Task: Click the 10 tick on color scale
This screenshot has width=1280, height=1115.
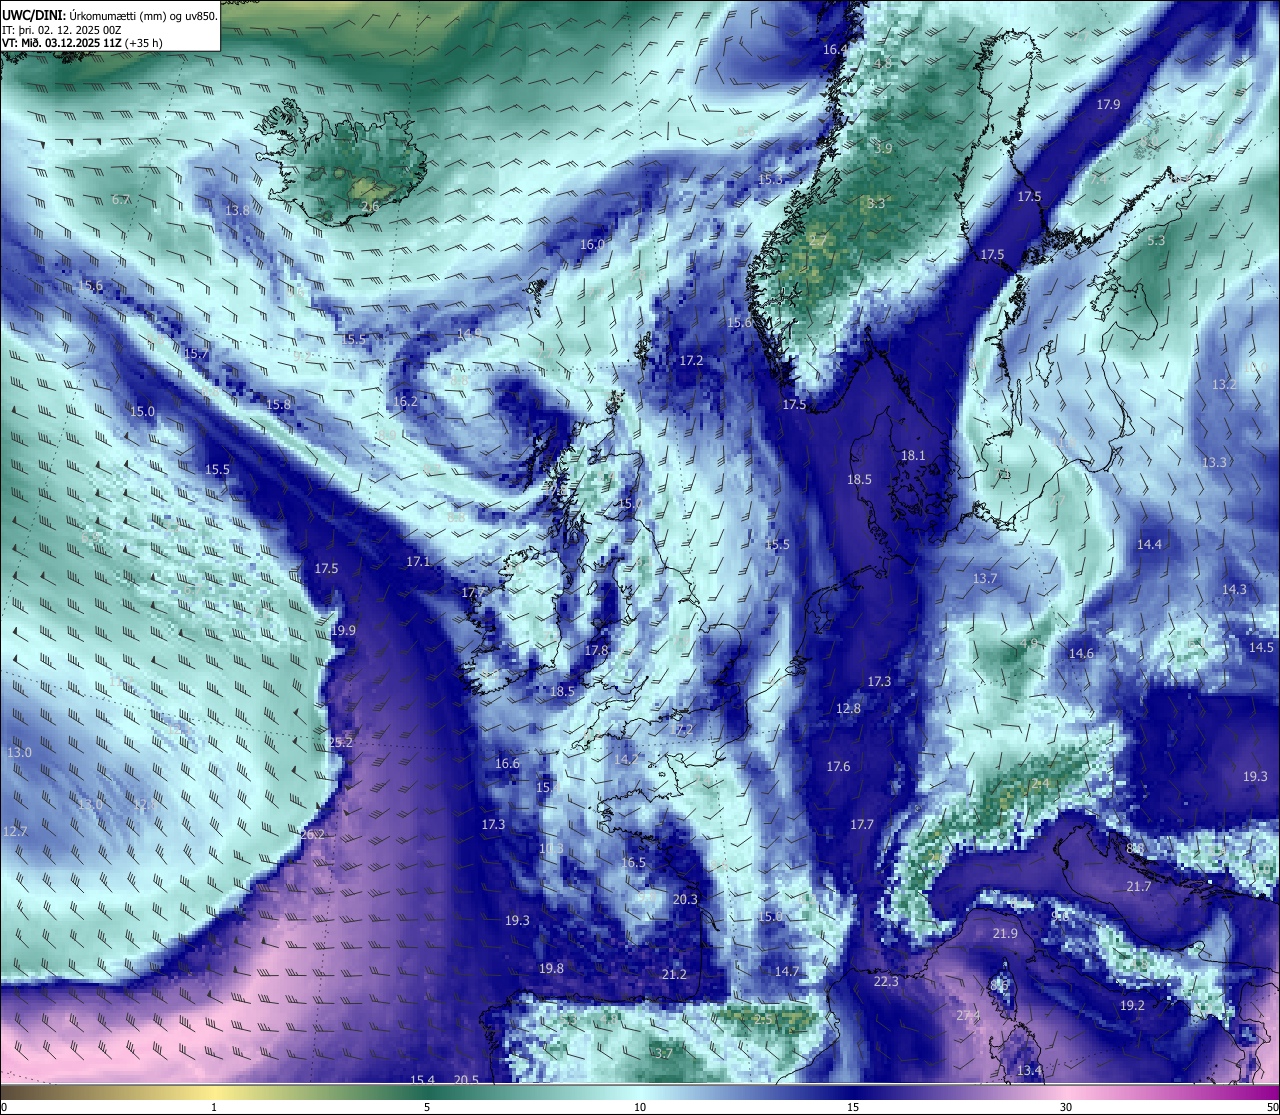Action: click(x=640, y=1107)
